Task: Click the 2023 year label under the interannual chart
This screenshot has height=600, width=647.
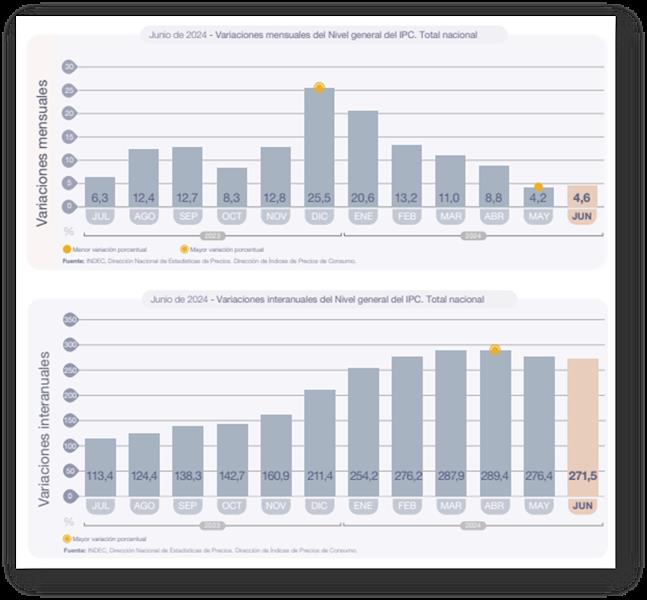Action: point(210,526)
